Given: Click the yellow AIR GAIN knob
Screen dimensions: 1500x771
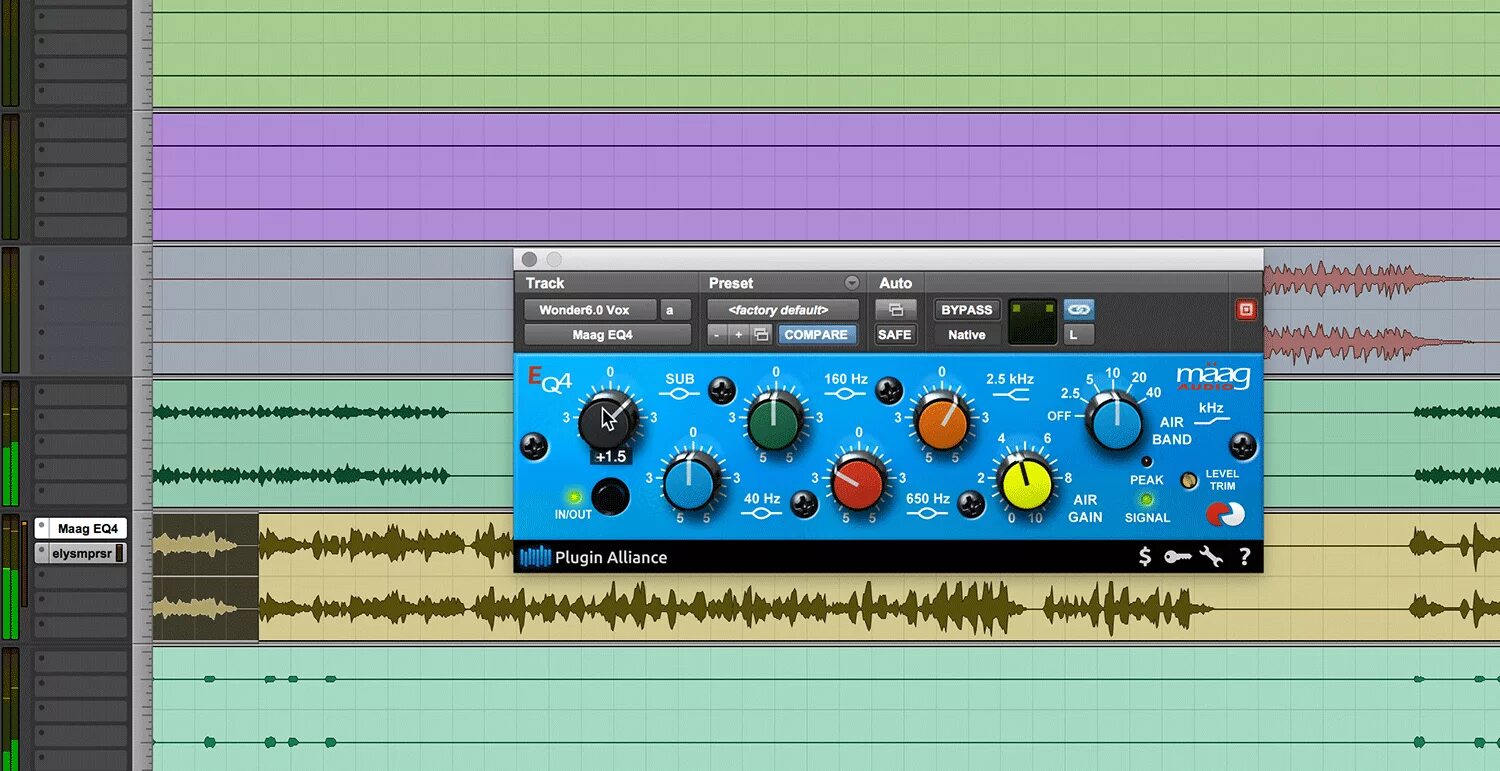Looking at the screenshot, I should pos(1025,482).
